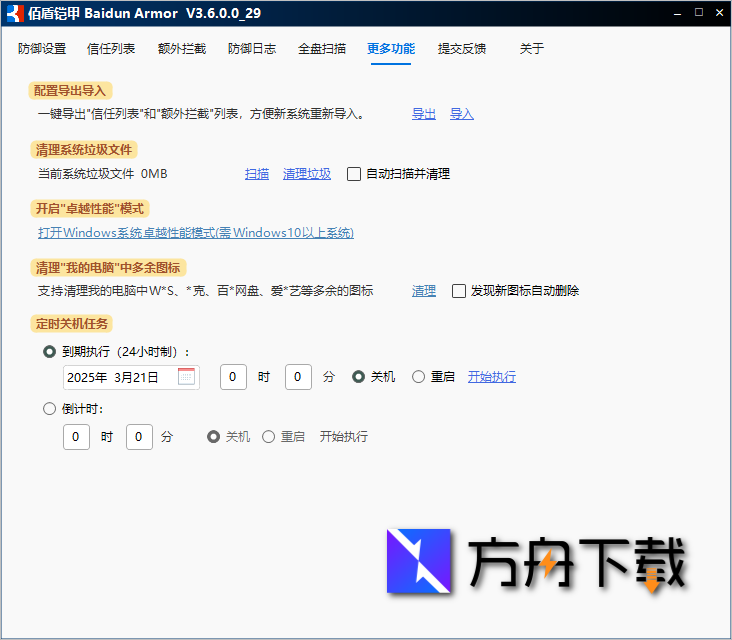
Task: Select 关机 radio in scheduled row
Action: point(359,377)
